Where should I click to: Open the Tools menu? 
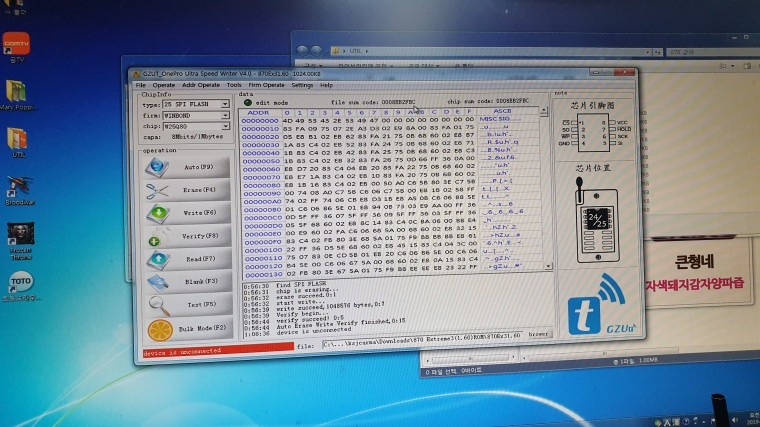click(x=234, y=85)
